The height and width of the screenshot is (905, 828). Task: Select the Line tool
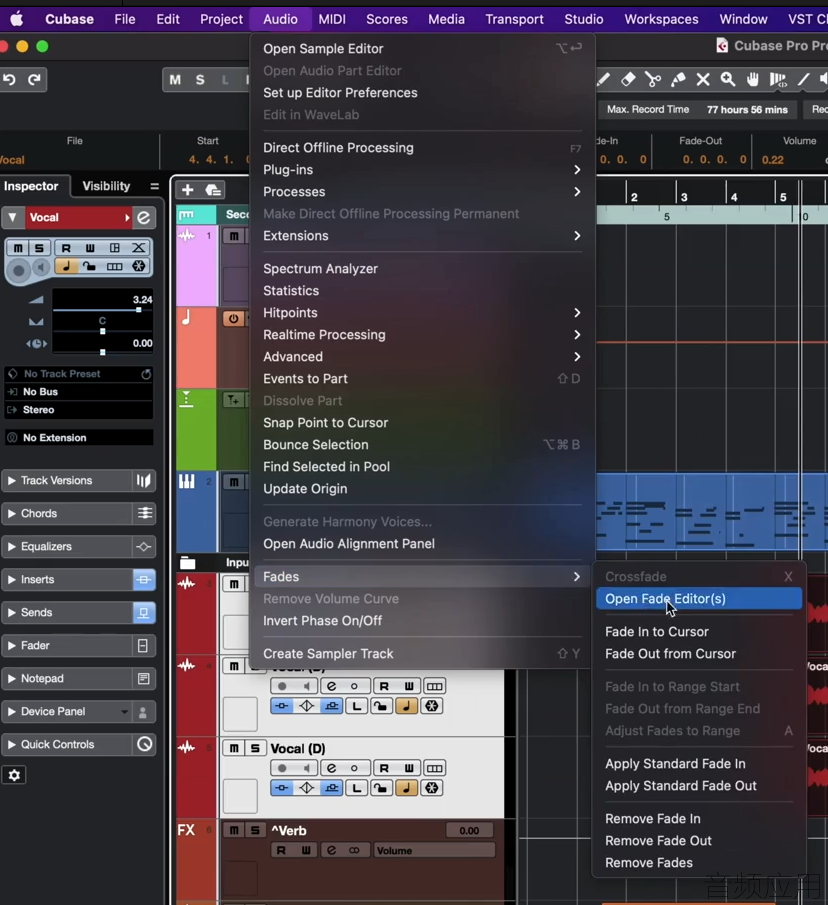(x=803, y=80)
